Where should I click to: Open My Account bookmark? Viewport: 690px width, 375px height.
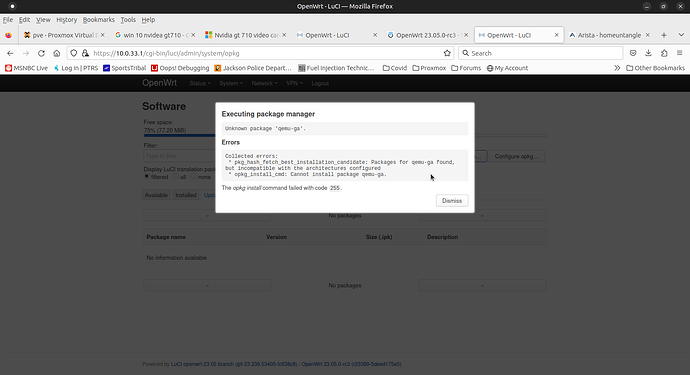click(507, 68)
